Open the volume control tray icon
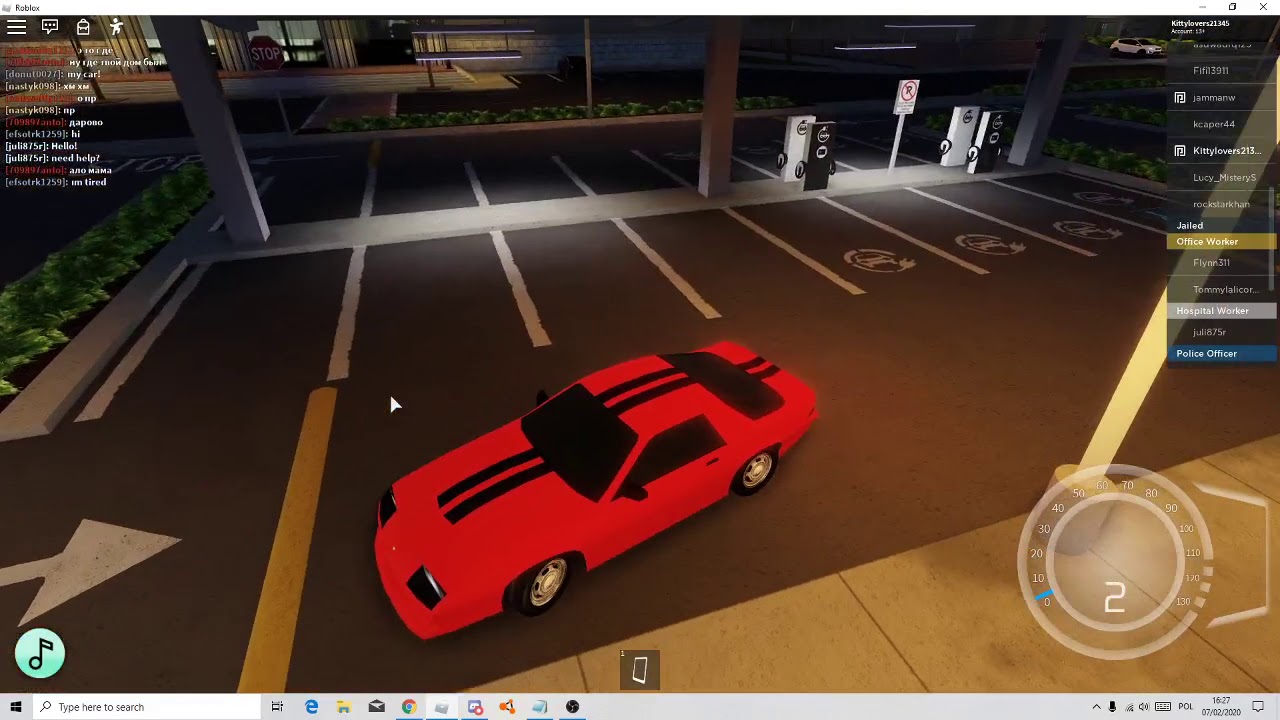The image size is (1280, 720). click(x=1144, y=707)
